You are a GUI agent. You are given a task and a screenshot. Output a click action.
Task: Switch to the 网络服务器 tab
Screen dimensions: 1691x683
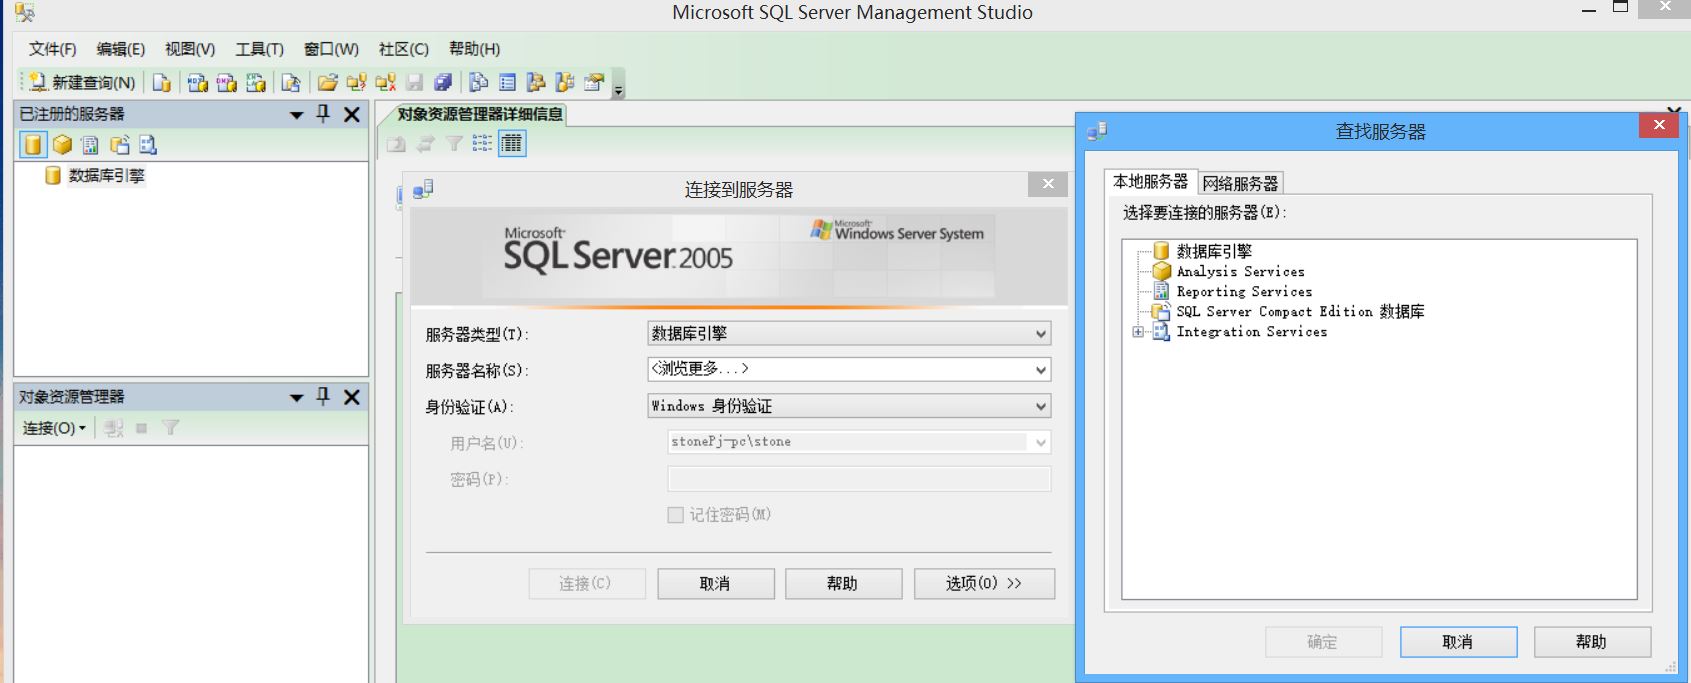[x=1240, y=183]
